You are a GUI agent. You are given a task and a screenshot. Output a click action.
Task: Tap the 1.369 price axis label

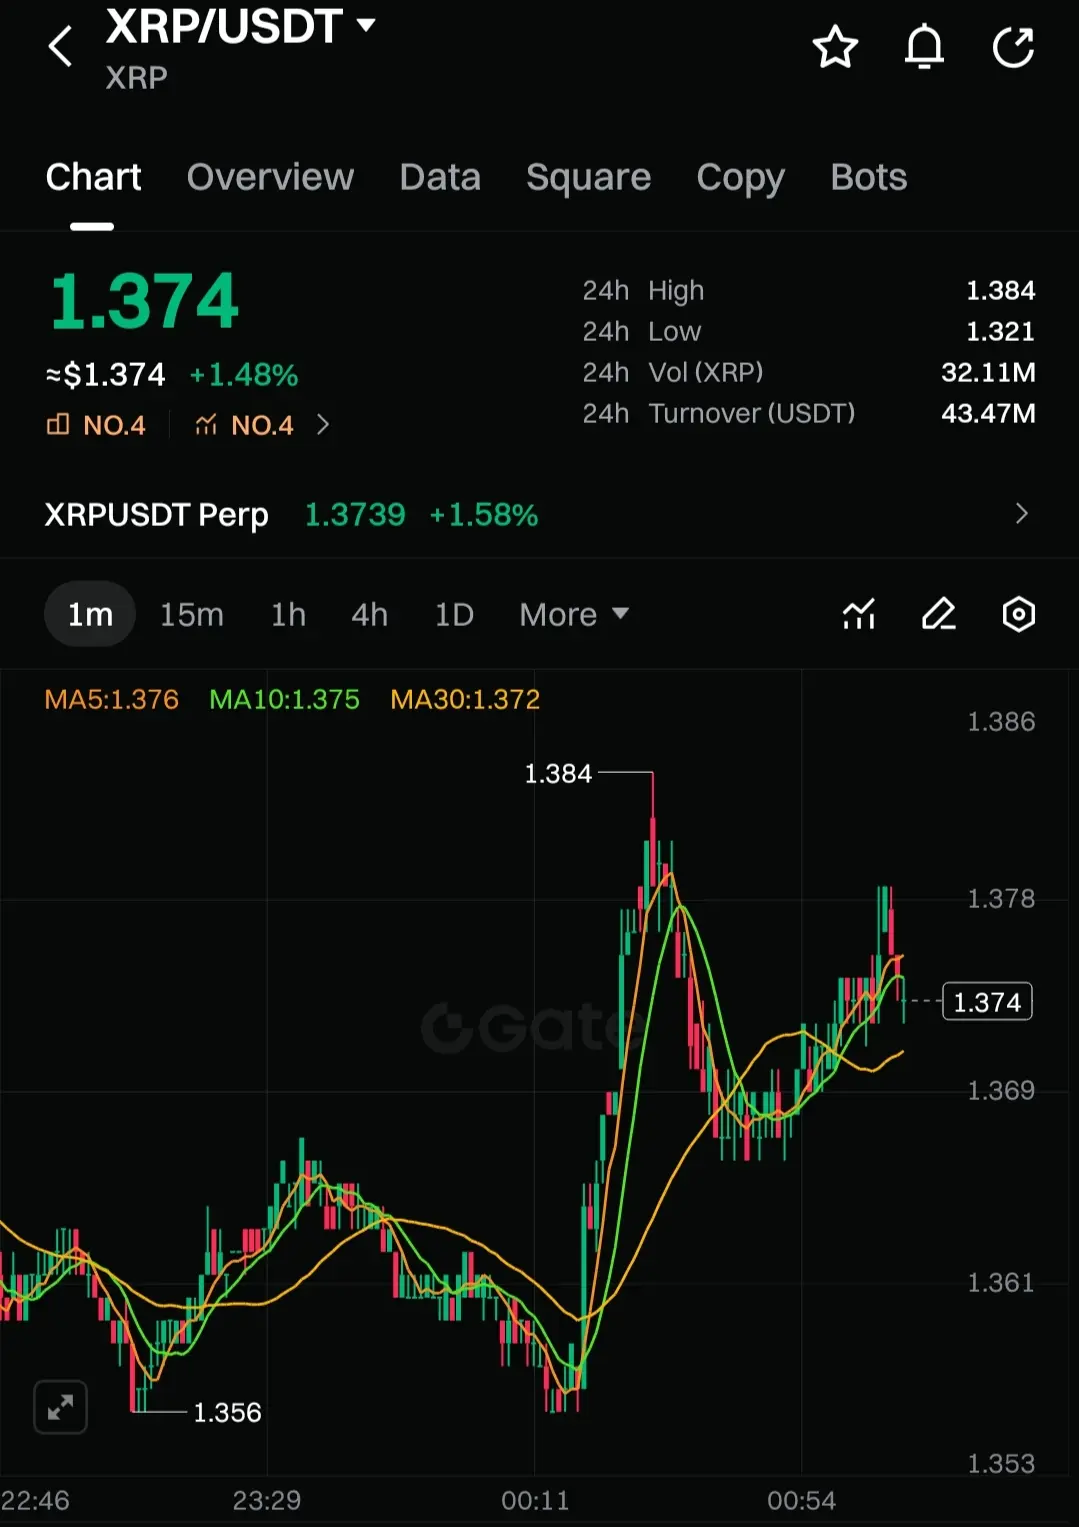pyautogui.click(x=1001, y=1090)
